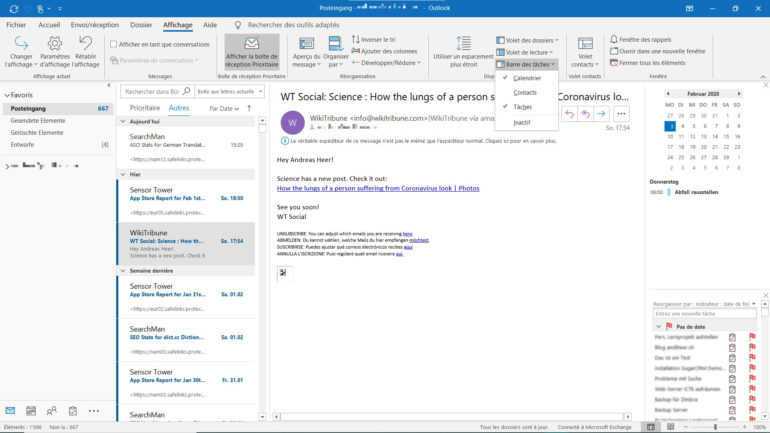Toggle Calendrier in Barre des tâches menu
The image size is (770, 433).
(526, 78)
